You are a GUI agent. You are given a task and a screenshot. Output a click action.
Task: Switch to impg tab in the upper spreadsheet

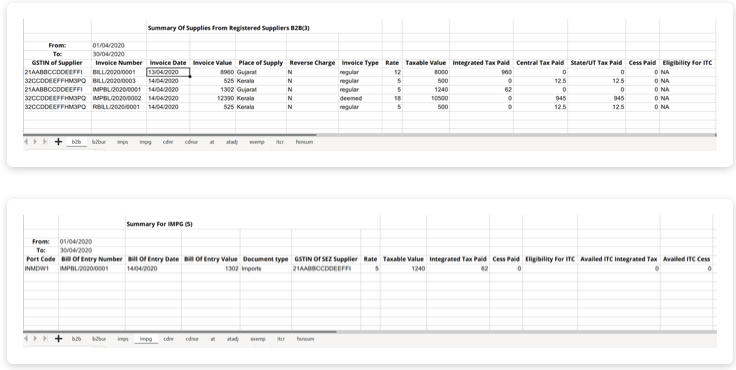[x=146, y=142]
